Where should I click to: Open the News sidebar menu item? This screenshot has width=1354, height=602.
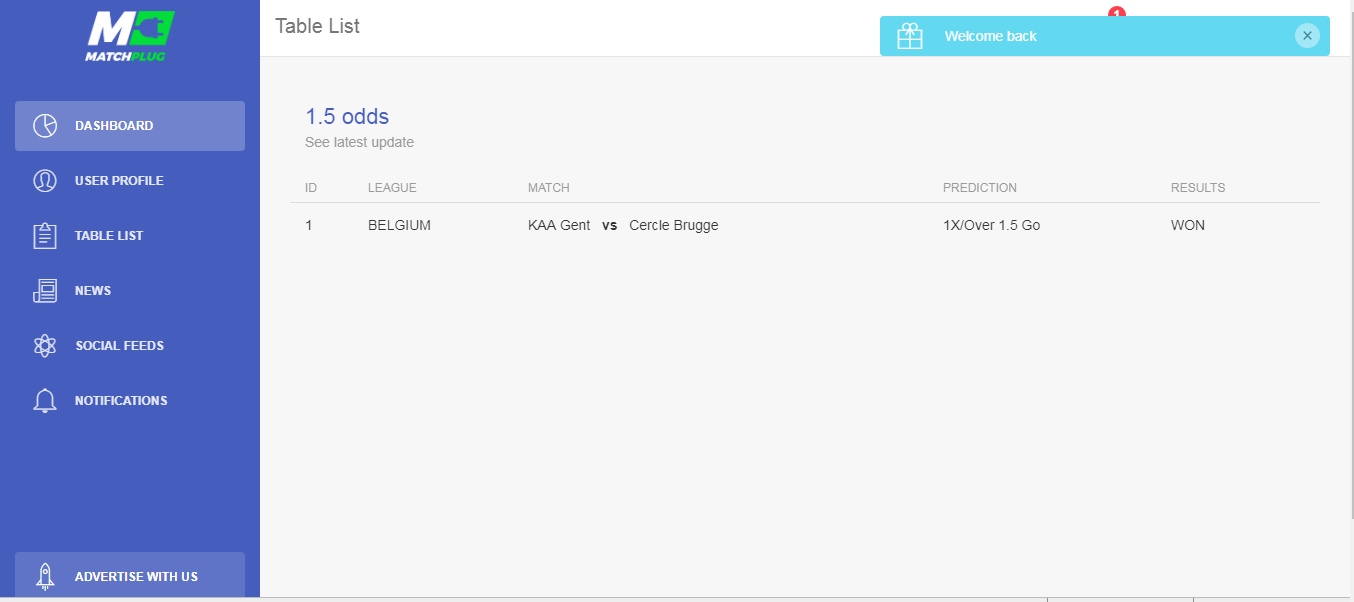[93, 291]
